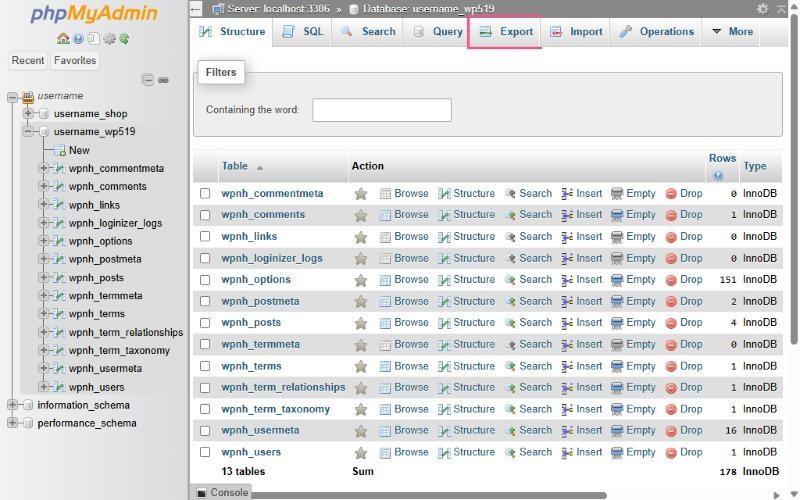
Task: Click the Browse icon for wpnh_loginizer_logs
Action: pyautogui.click(x=385, y=259)
